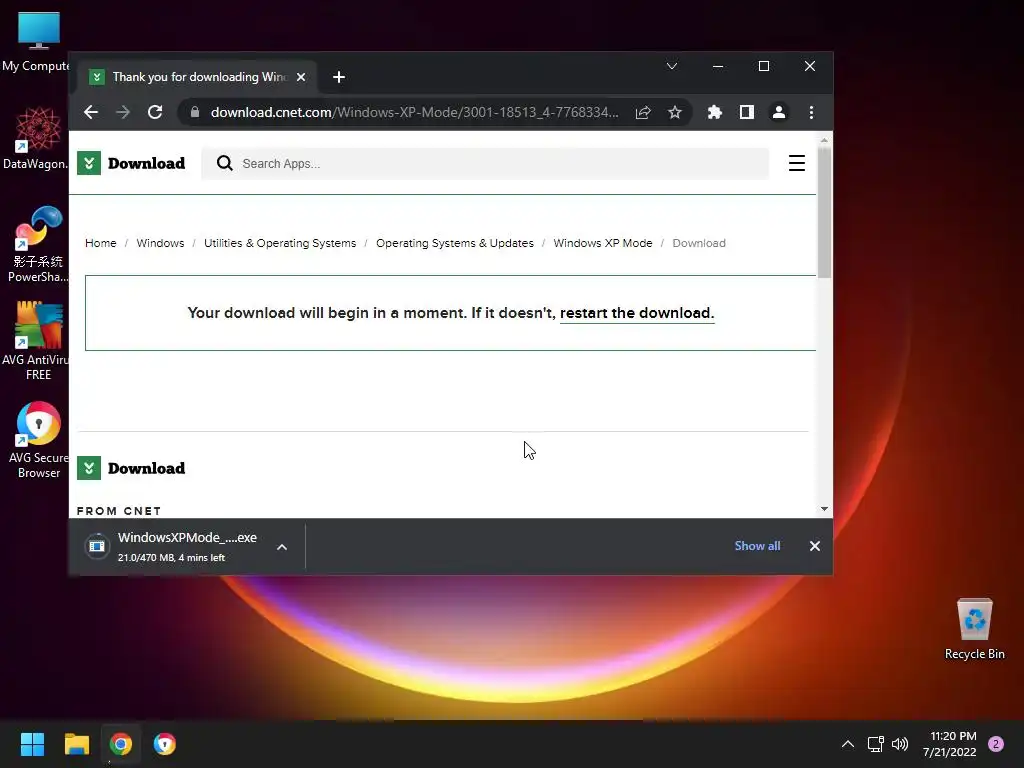Open 'Windows XP Mode' breadcrumb
This screenshot has width=1024, height=768.
pos(603,243)
